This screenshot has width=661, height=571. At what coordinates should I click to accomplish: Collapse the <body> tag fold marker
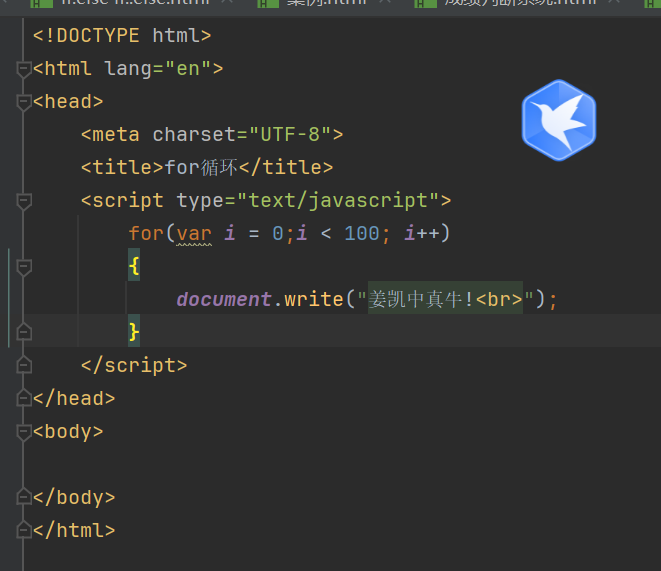point(24,432)
